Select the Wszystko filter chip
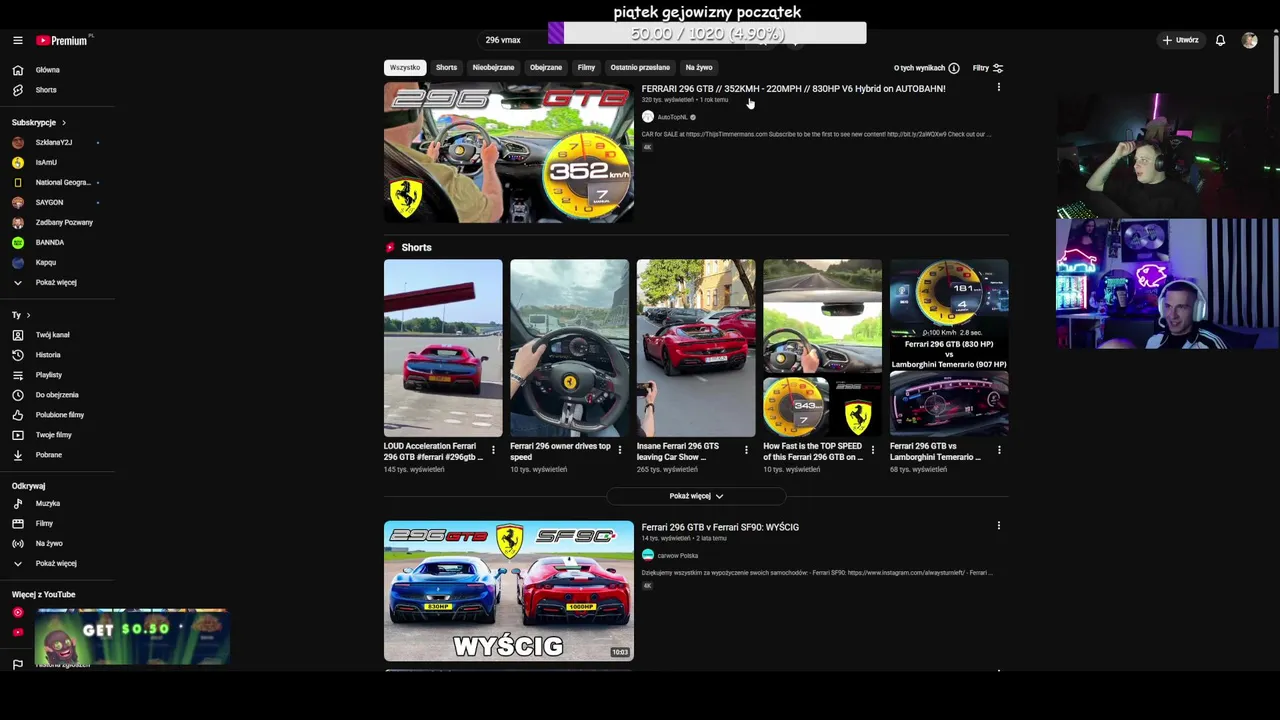This screenshot has width=1280, height=720. click(405, 68)
